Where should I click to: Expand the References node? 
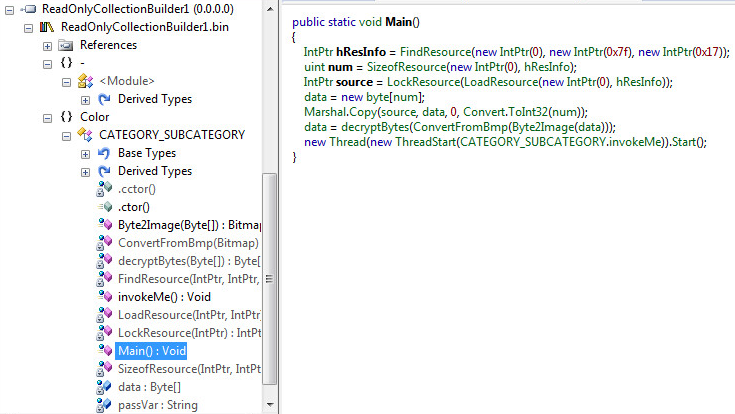click(47, 46)
